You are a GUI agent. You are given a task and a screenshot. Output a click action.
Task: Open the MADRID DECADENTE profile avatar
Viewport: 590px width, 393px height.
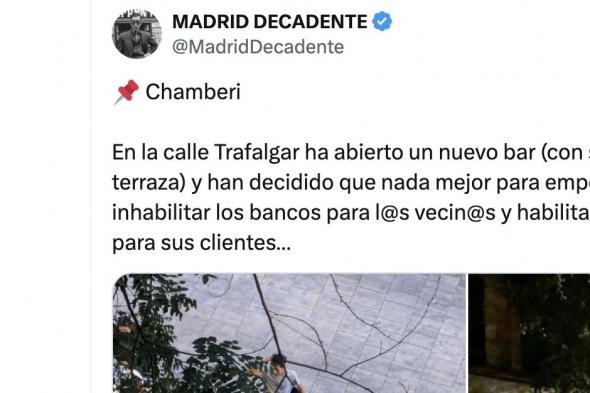(137, 34)
